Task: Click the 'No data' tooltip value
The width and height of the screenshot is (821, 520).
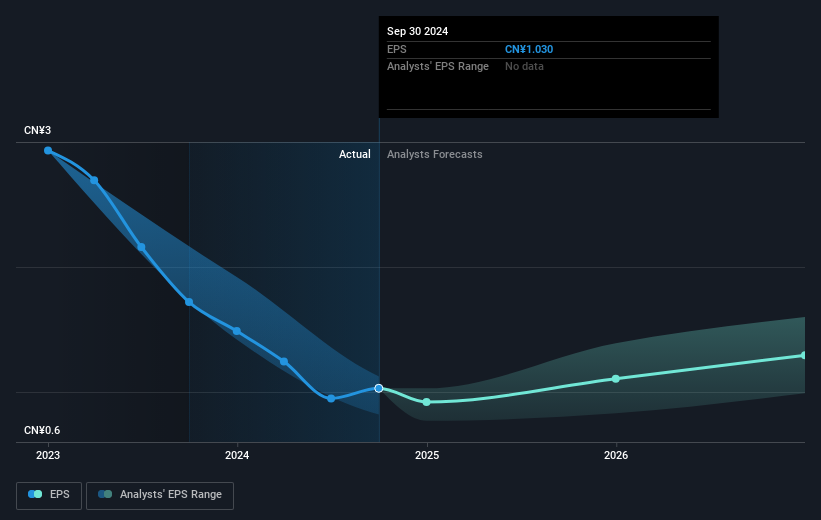Action: click(524, 67)
